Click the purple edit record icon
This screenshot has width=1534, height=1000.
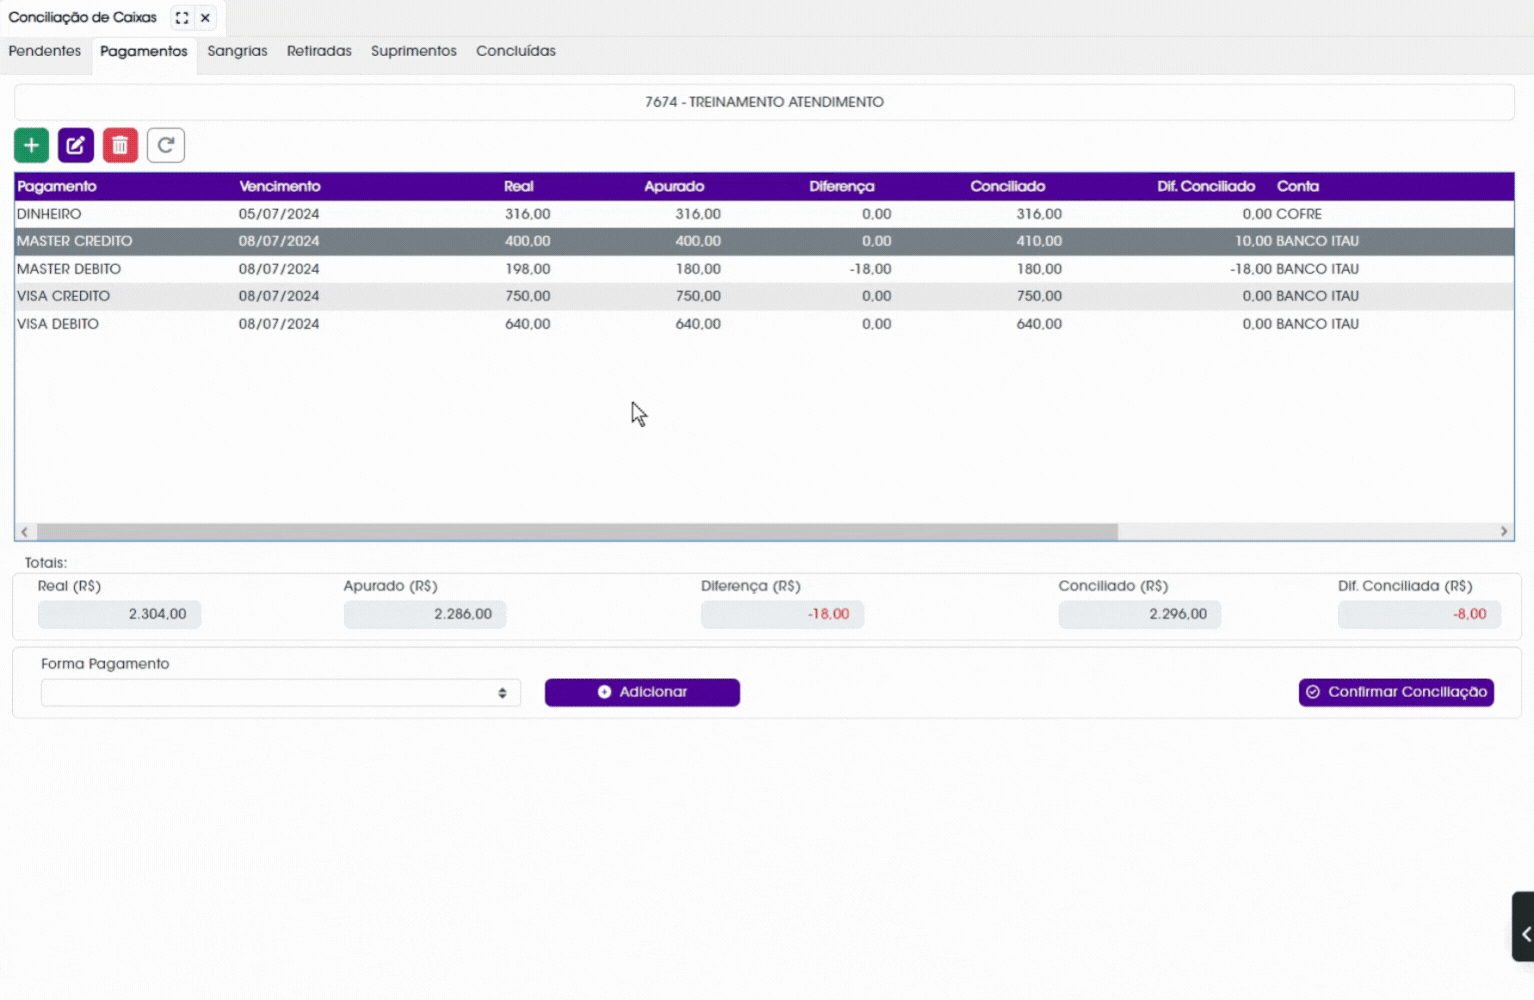[x=76, y=145]
